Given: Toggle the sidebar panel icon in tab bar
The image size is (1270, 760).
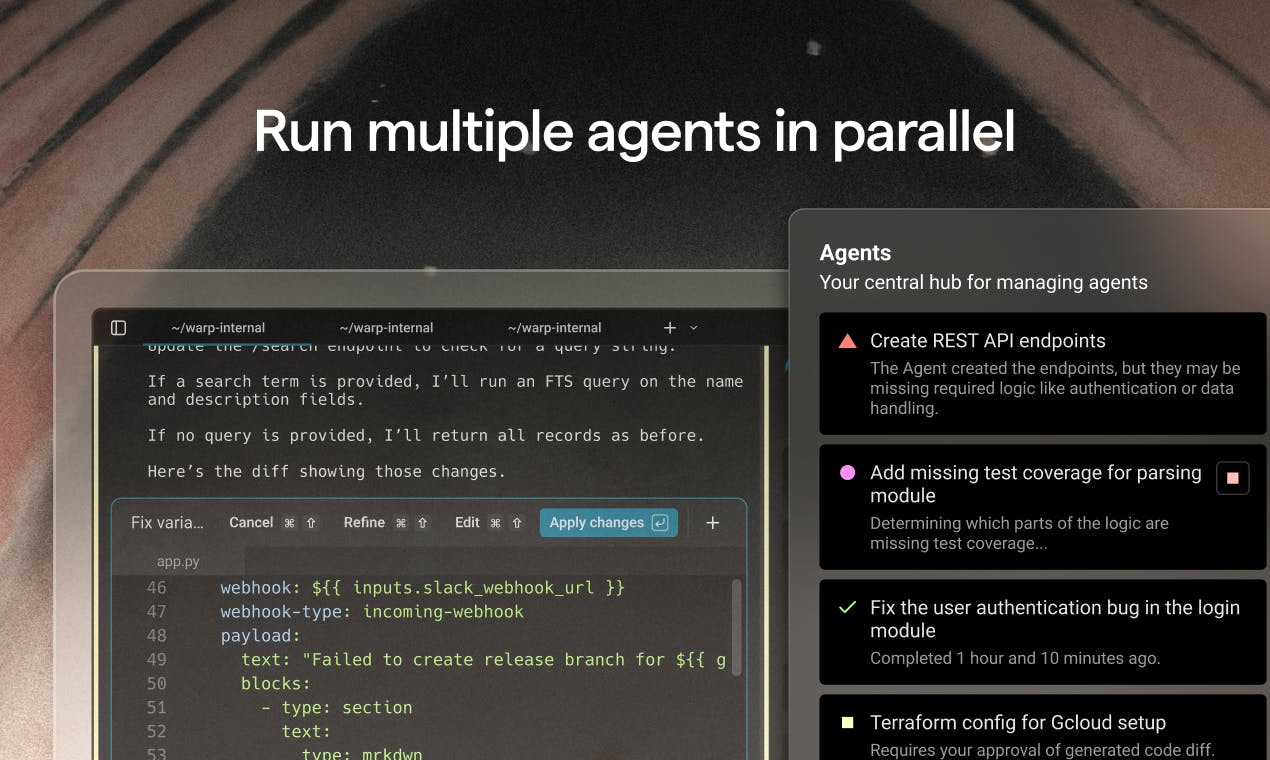Looking at the screenshot, I should pyautogui.click(x=118, y=328).
